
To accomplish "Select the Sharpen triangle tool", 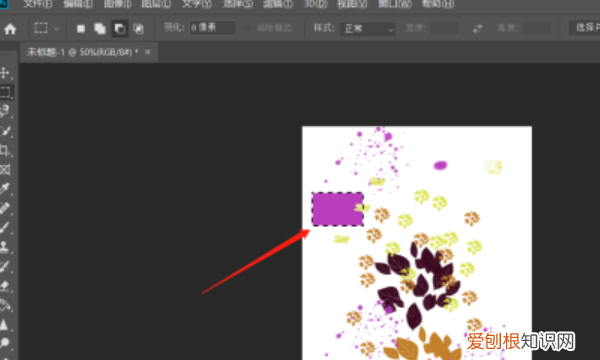I will tap(4, 324).
